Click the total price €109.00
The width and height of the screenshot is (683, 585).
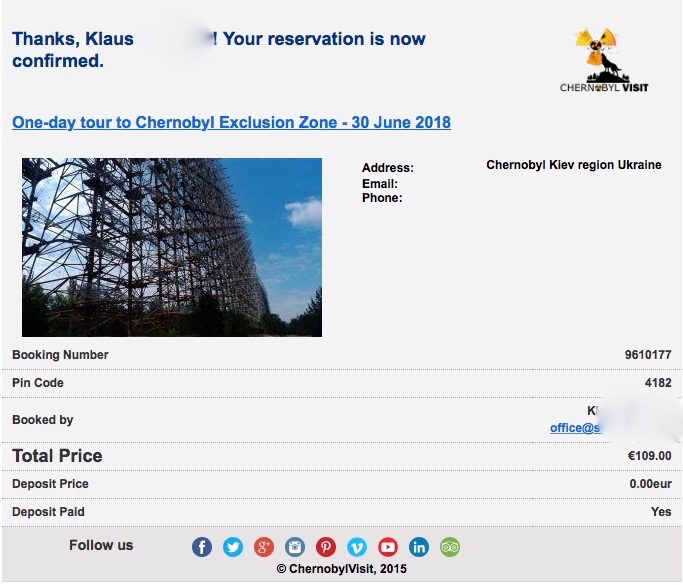pyautogui.click(x=649, y=456)
